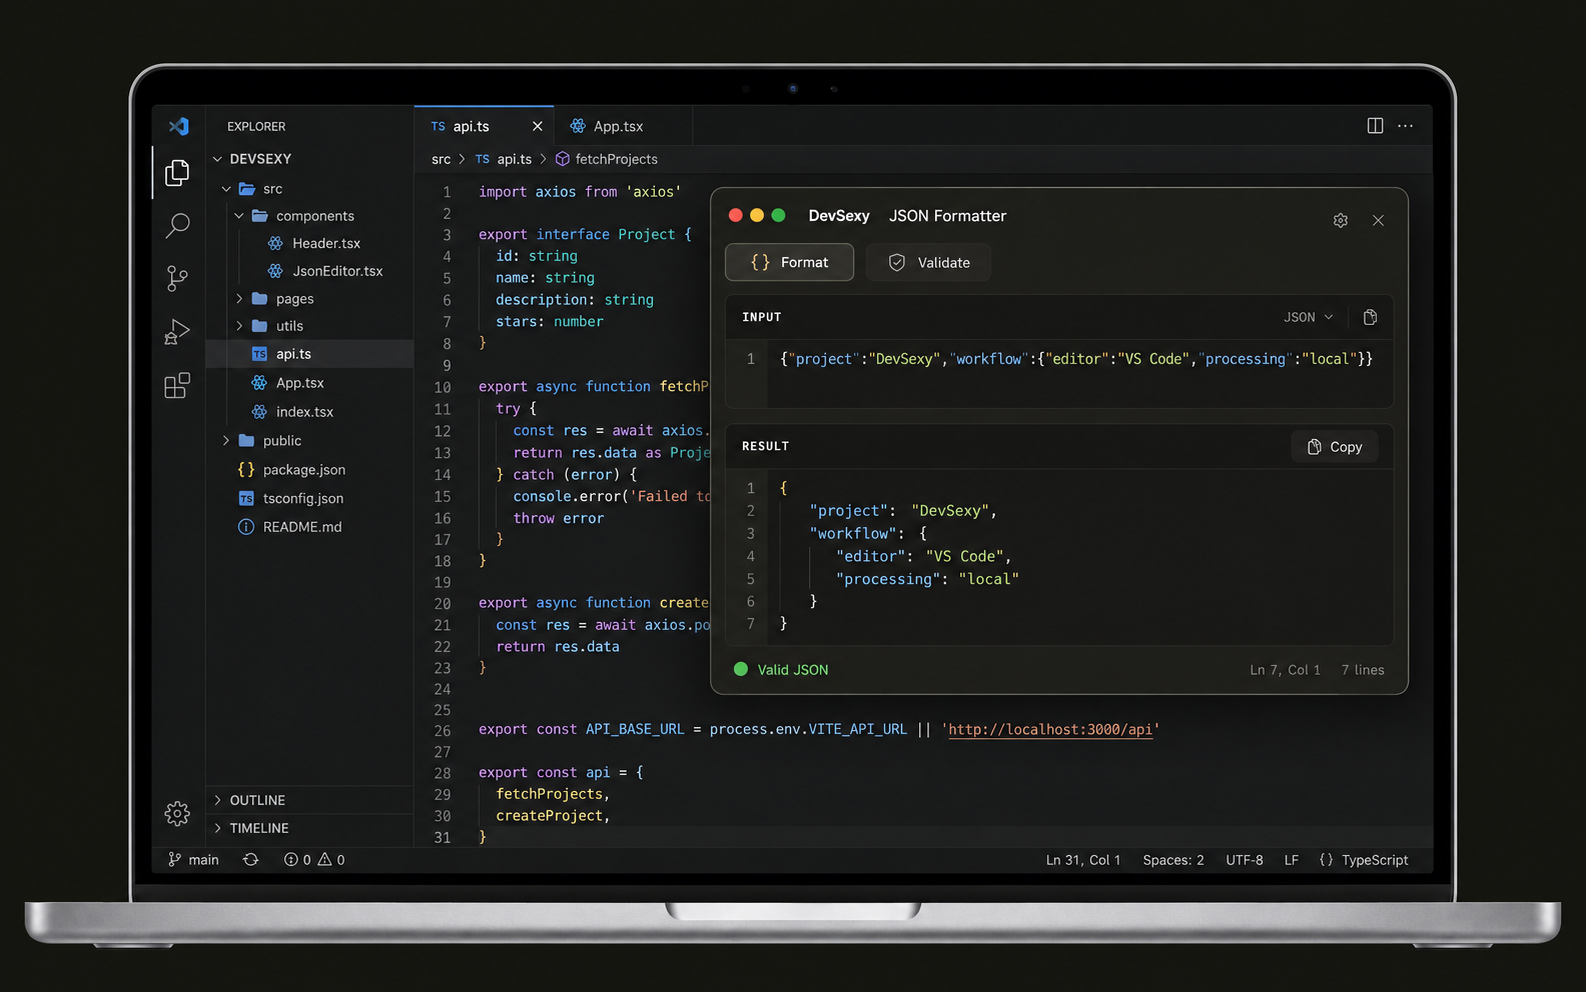1586x992 pixels.
Task: Click the main branch status item
Action: tap(193, 860)
